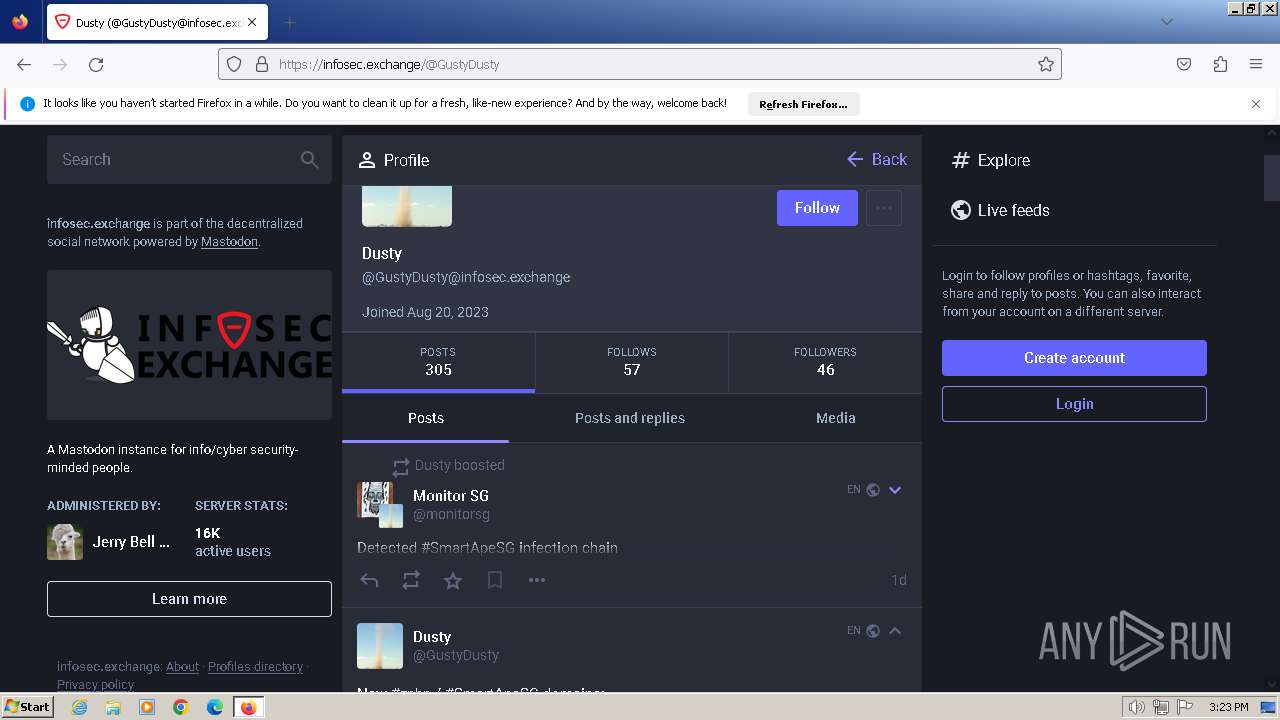
Task: Click the Refresh Firefox button
Action: (x=803, y=104)
